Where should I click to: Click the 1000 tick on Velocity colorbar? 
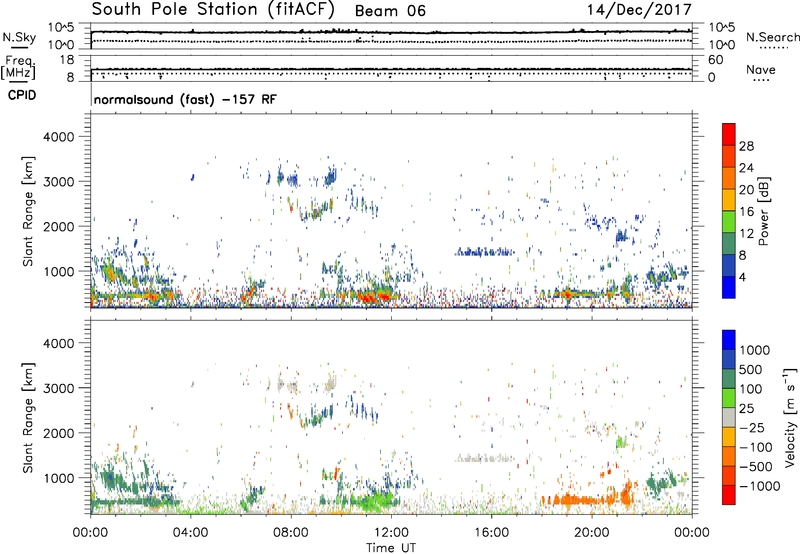pyautogui.click(x=755, y=350)
